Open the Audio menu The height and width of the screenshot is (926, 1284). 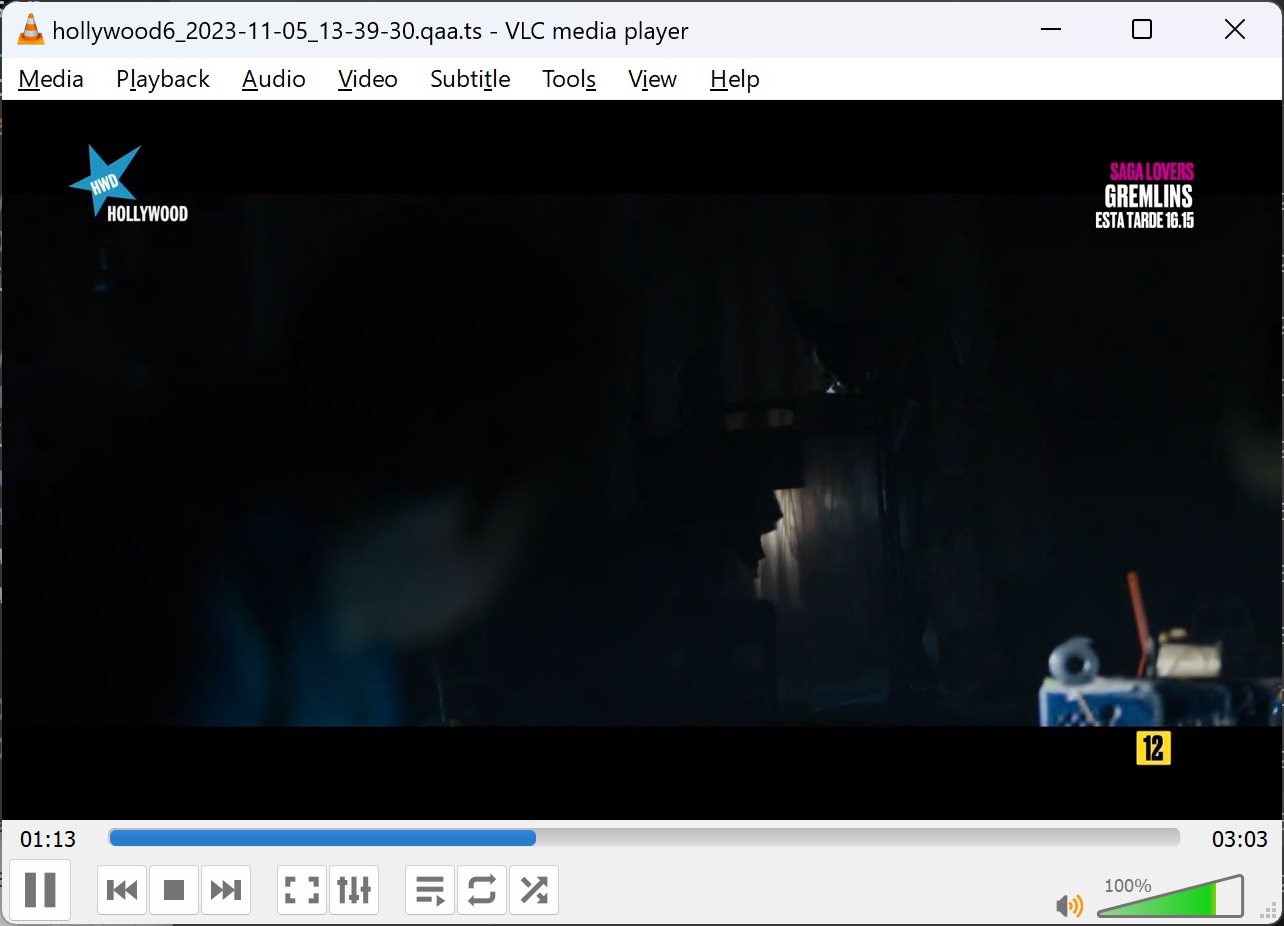tap(274, 79)
